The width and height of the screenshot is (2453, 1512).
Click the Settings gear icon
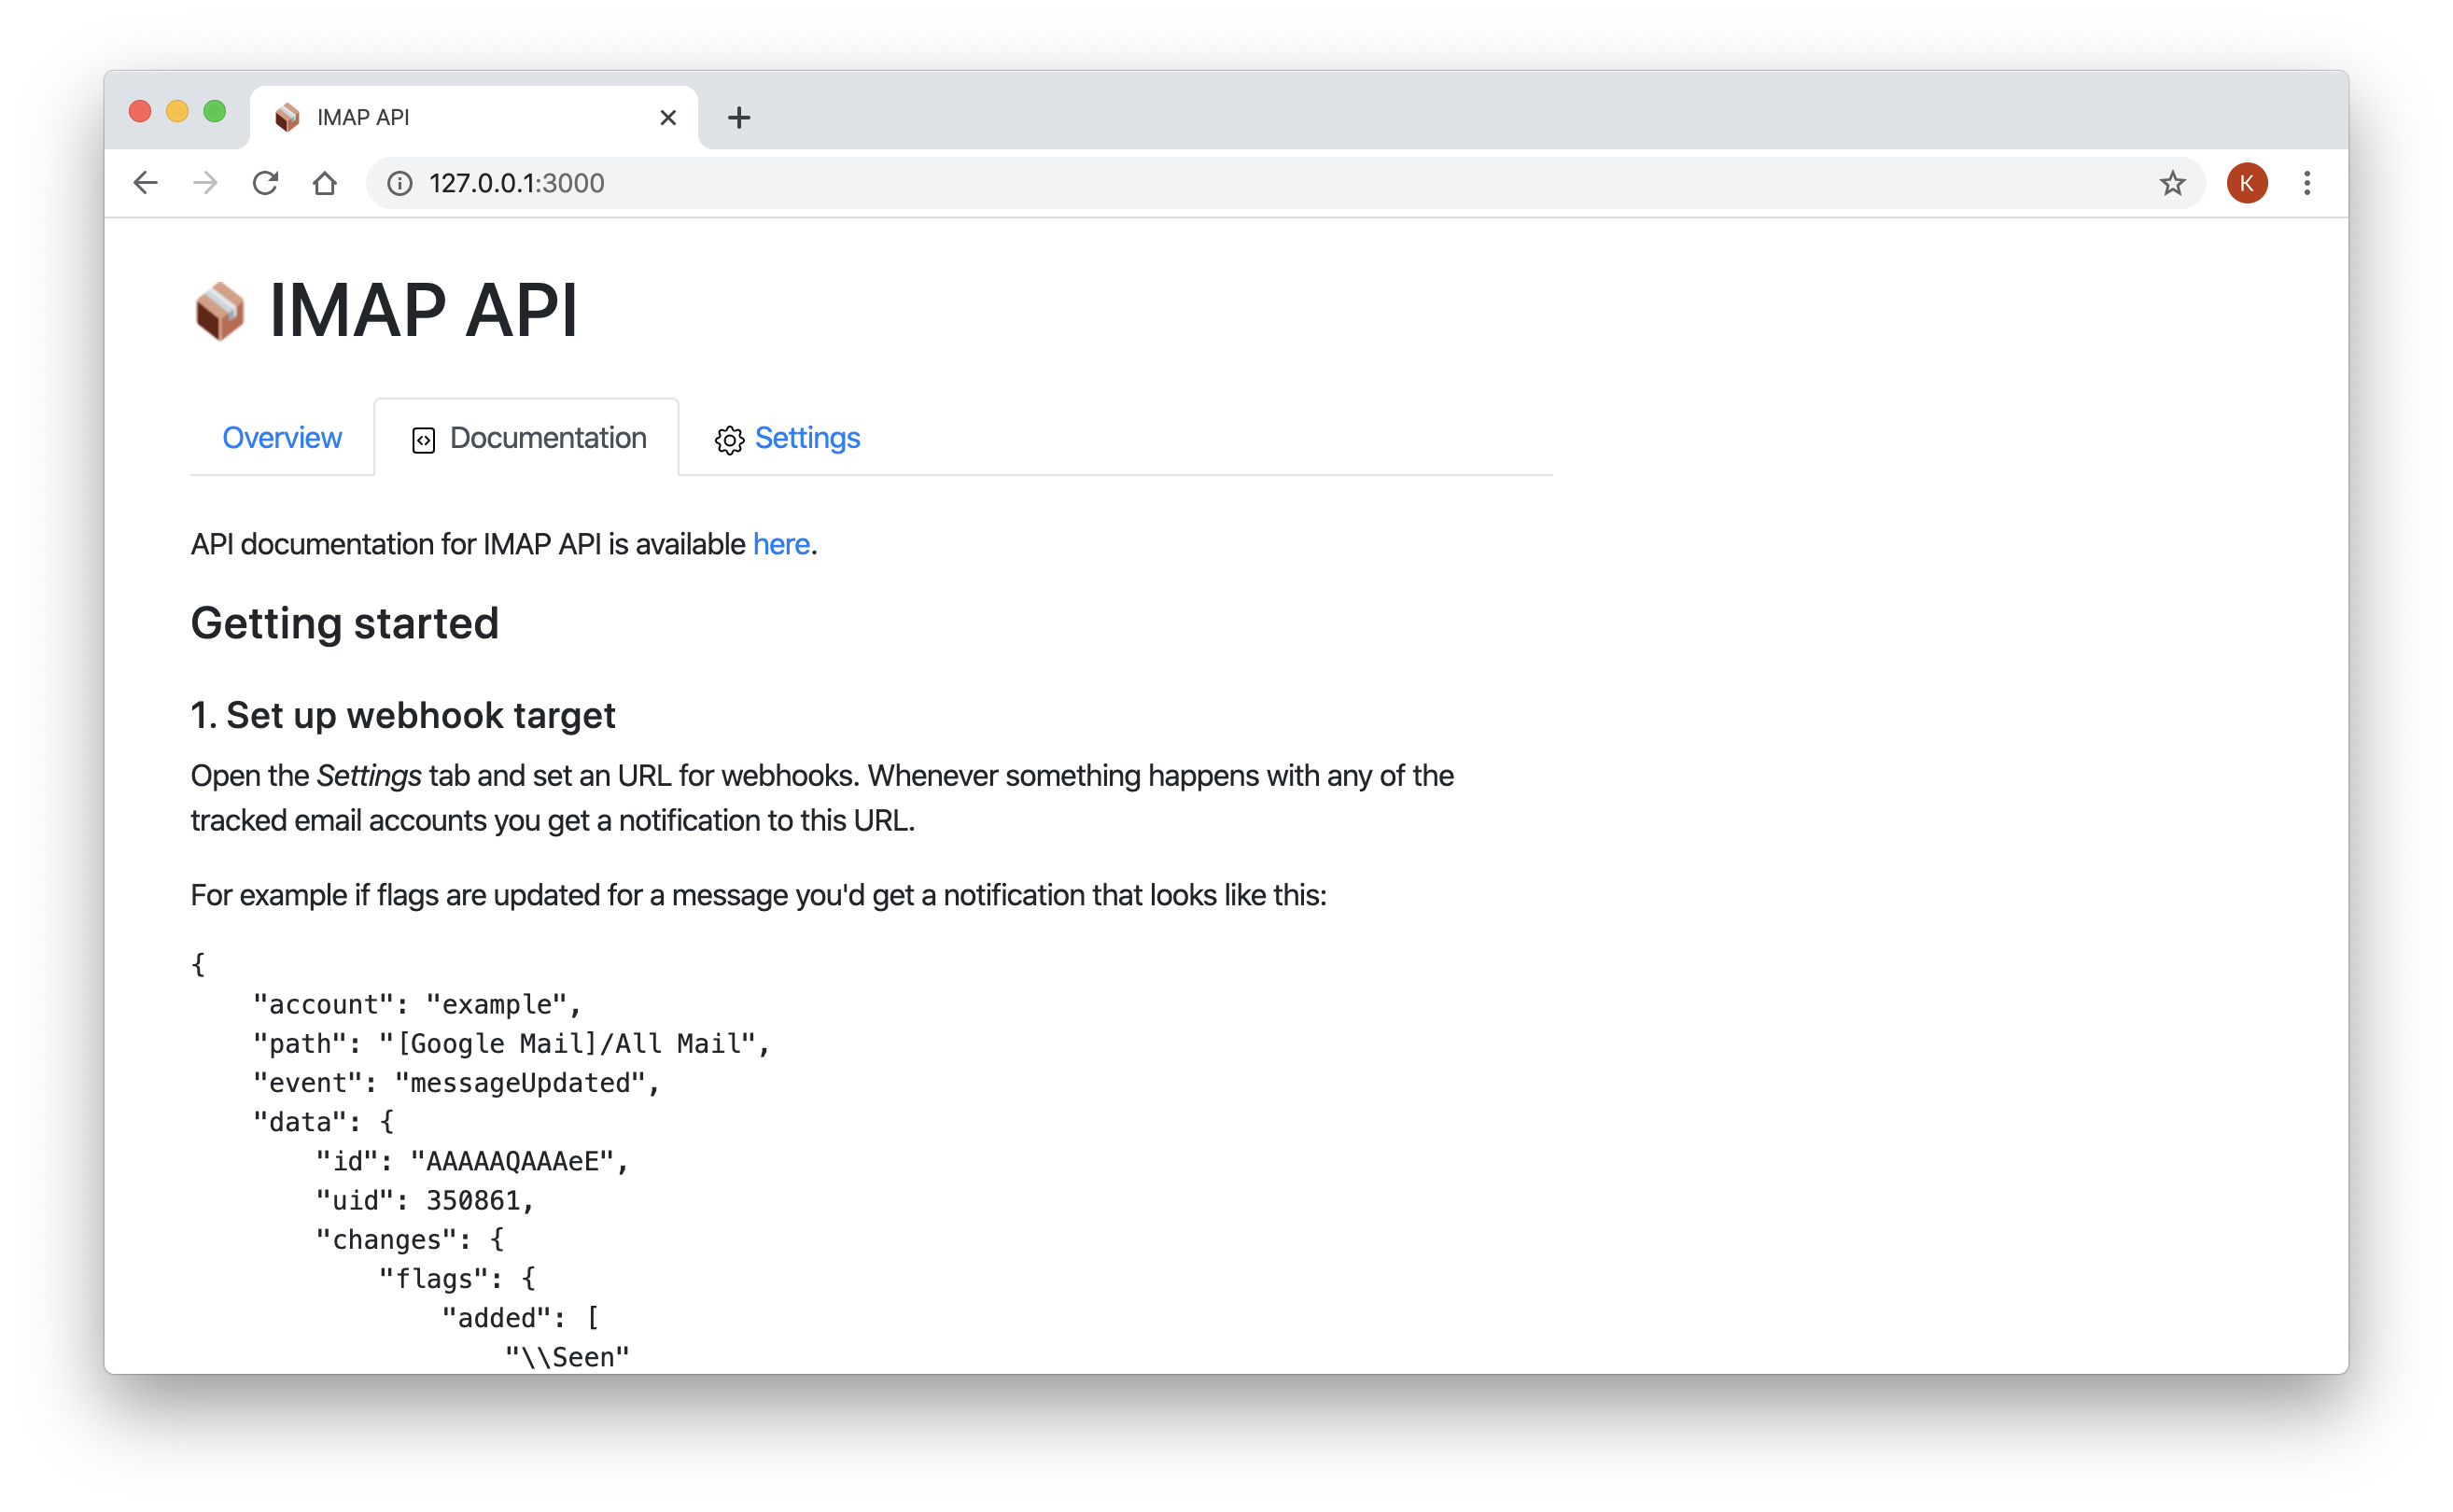(729, 440)
